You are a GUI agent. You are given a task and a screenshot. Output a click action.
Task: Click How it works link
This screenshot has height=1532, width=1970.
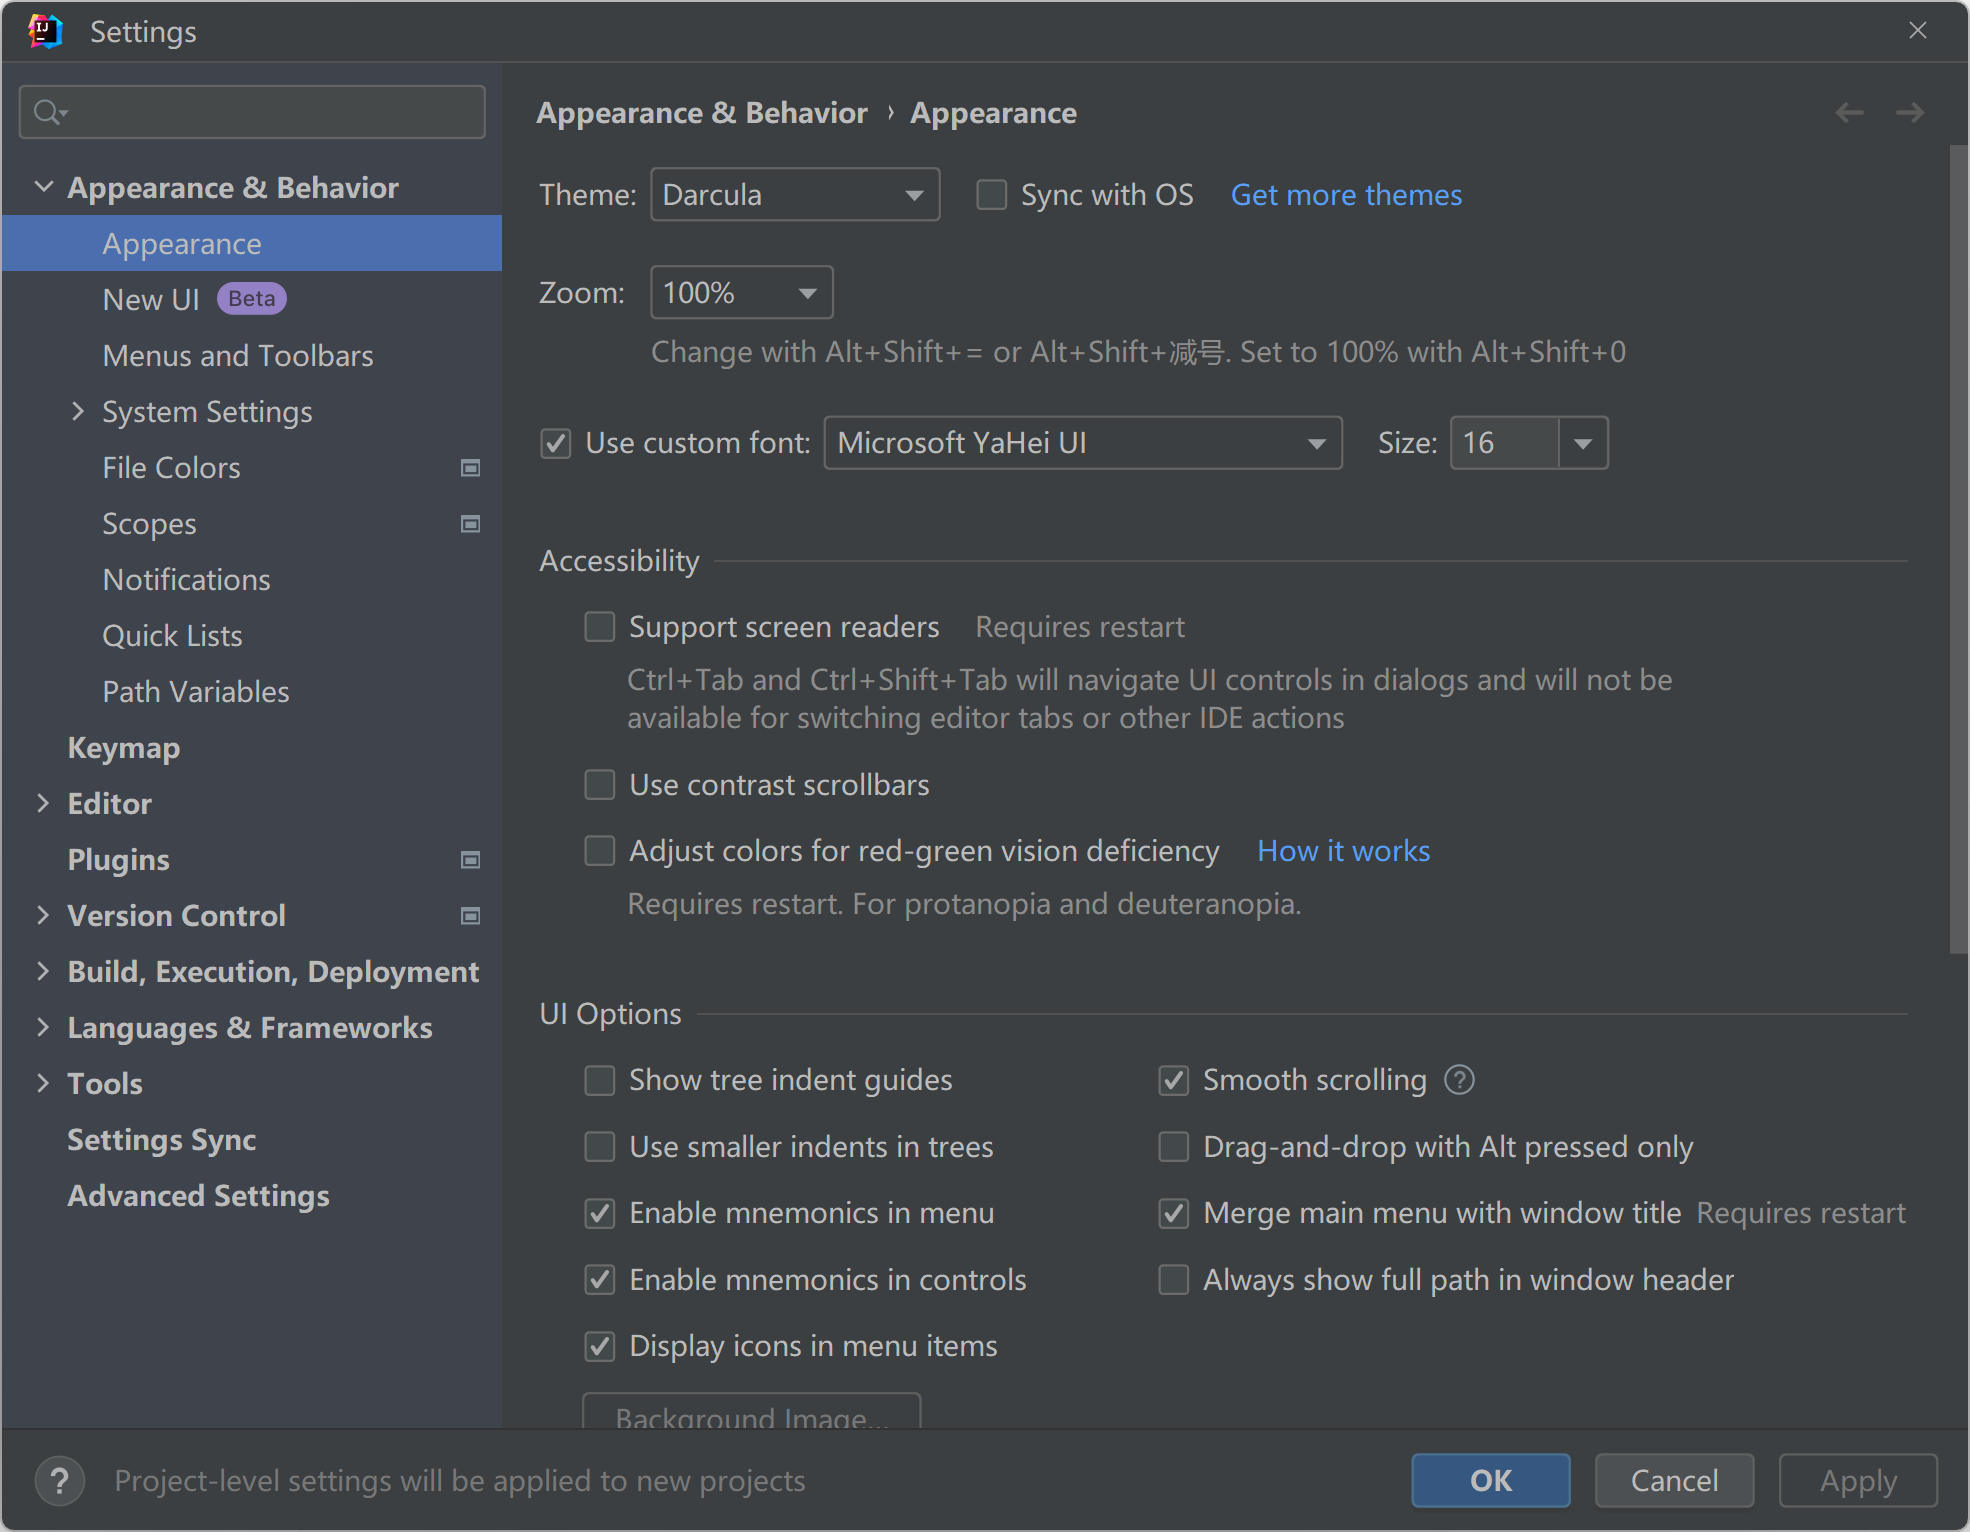coord(1343,851)
